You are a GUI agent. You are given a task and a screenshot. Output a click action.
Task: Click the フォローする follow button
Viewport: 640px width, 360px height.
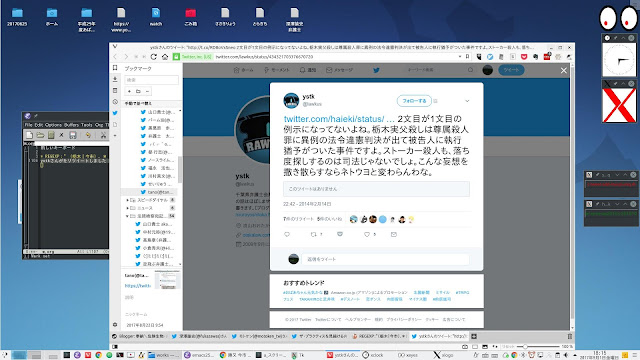click(414, 101)
